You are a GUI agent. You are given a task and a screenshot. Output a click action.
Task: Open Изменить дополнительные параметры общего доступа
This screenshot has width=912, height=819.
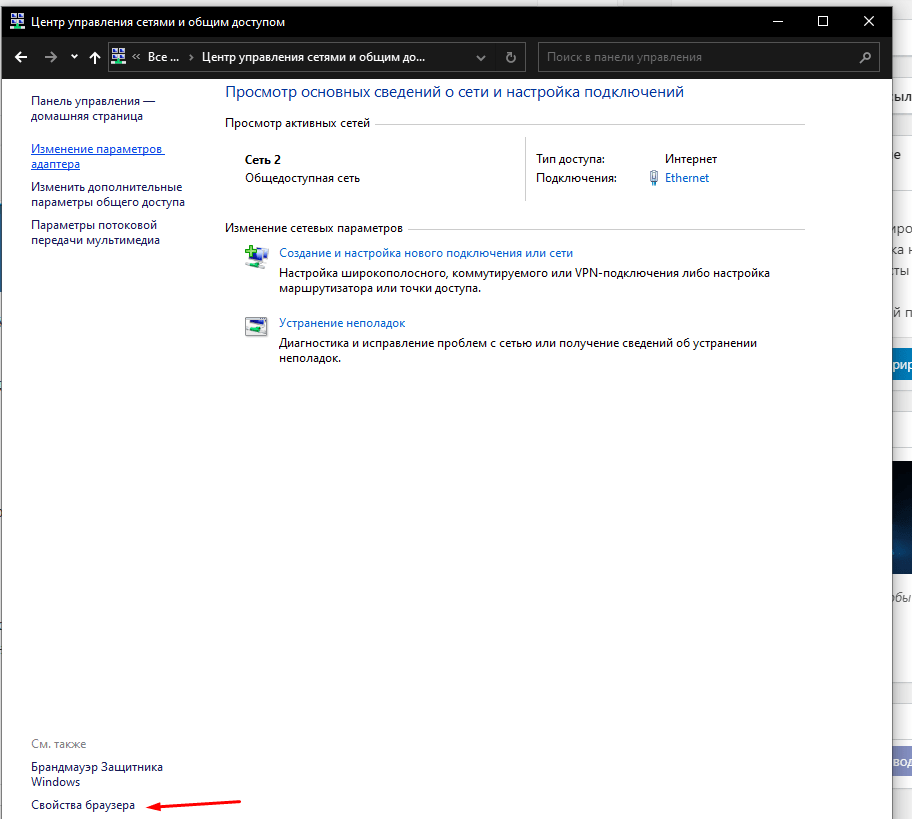[x=107, y=194]
